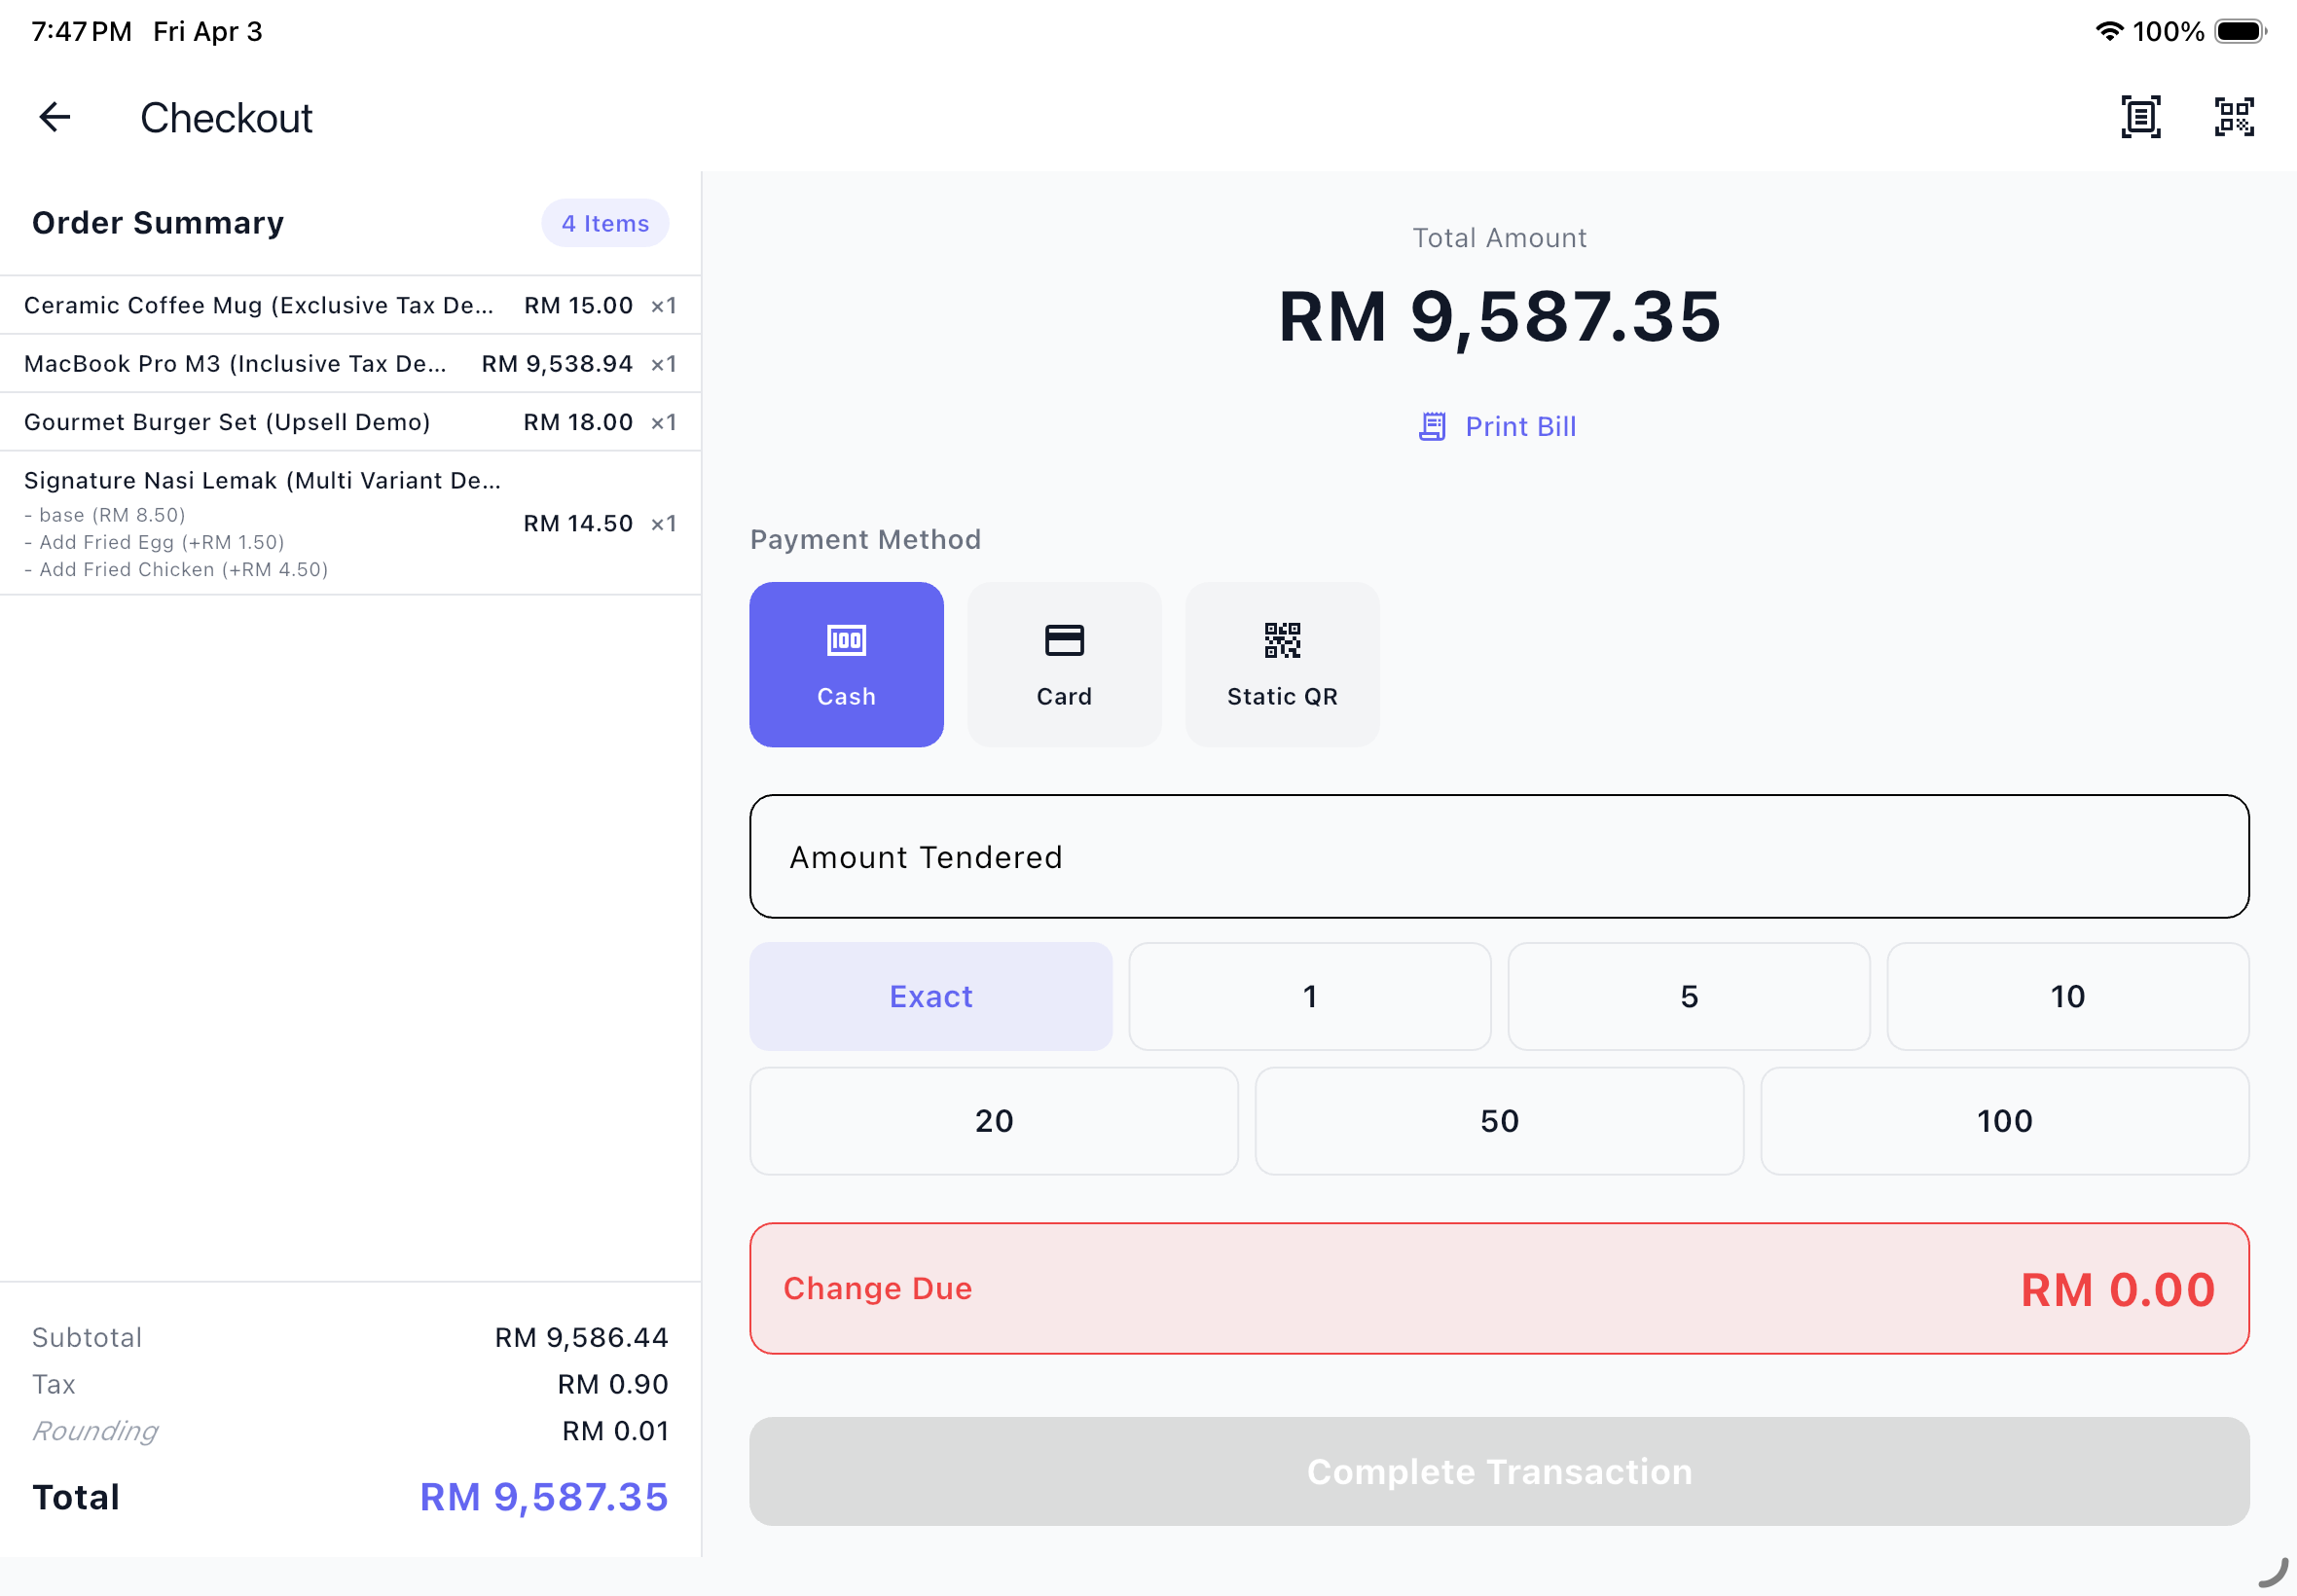Choose the 20 quick amount button
This screenshot has width=2297, height=1596.
993,1120
